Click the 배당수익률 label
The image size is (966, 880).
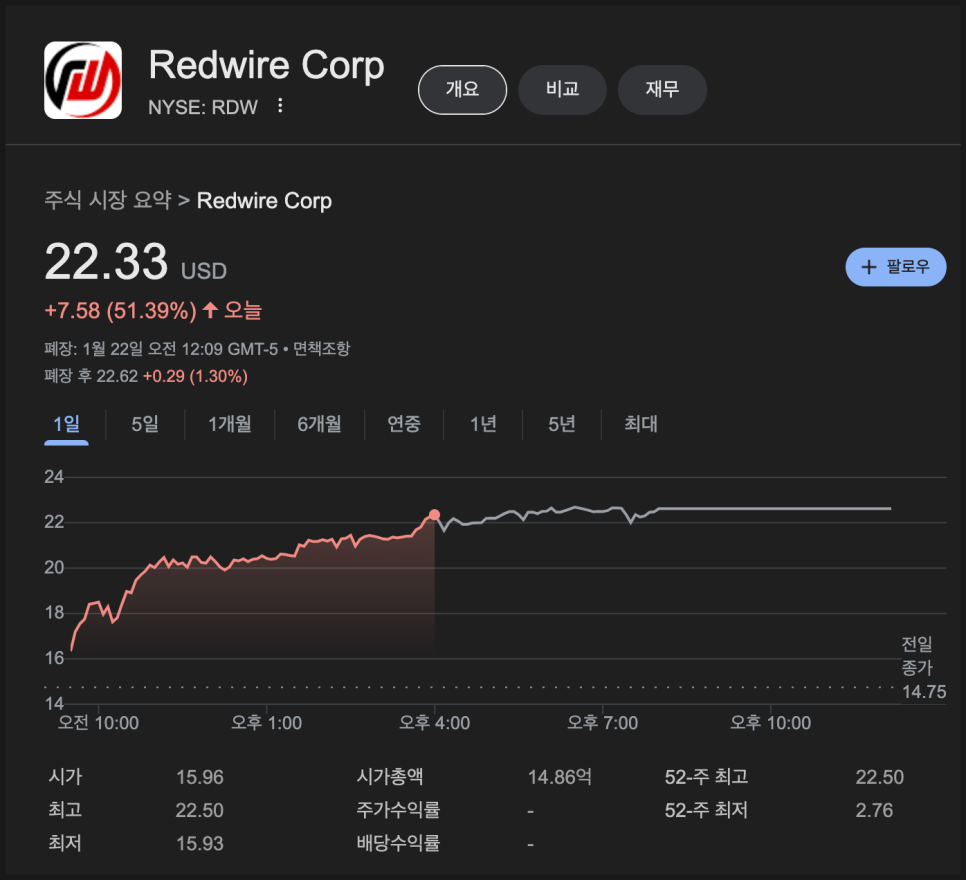click(x=398, y=844)
